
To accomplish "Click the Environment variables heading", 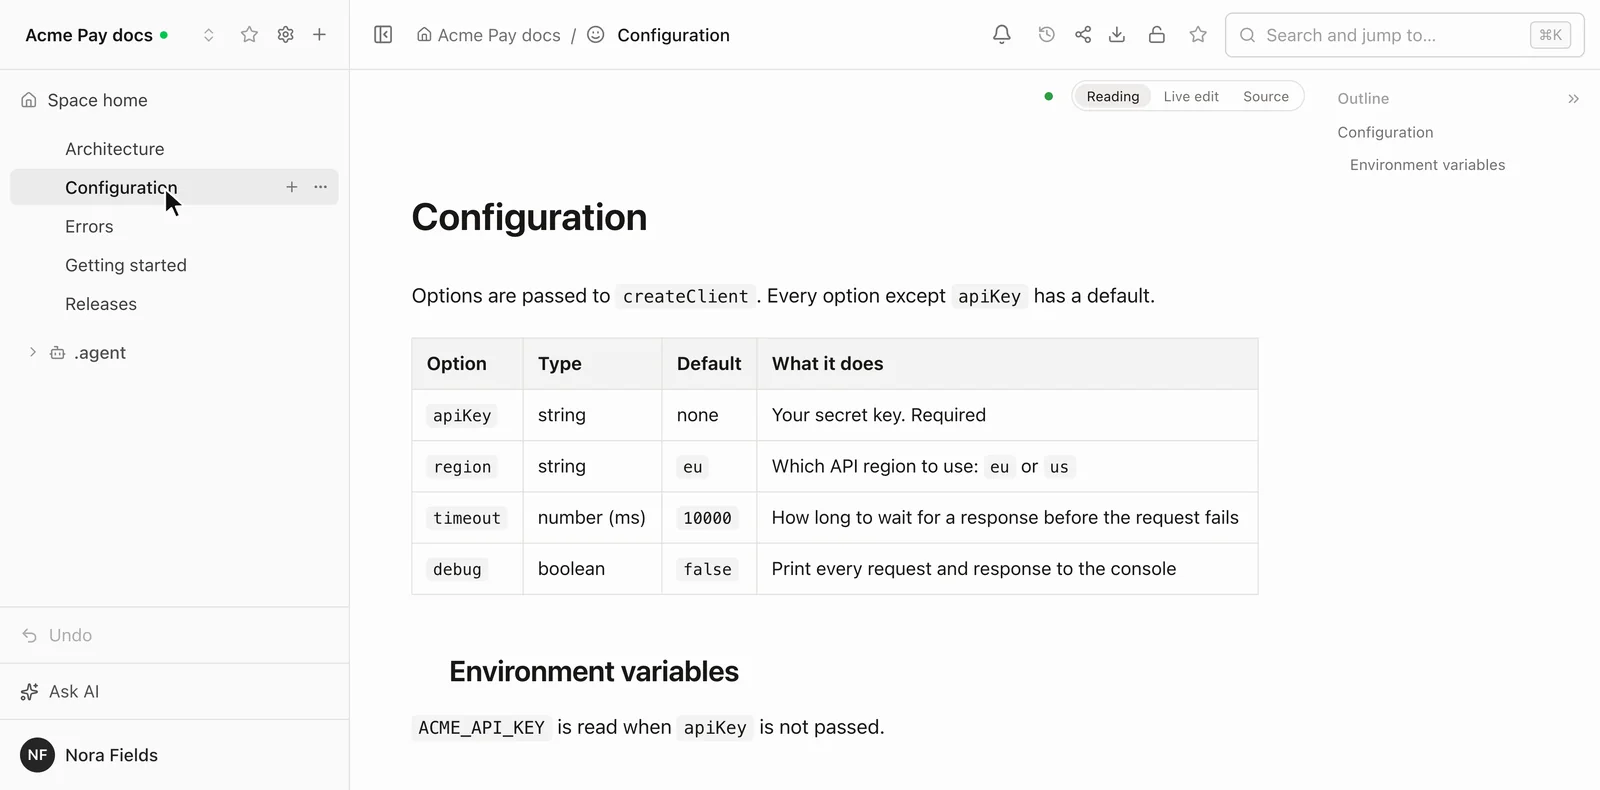I will pos(594,671).
